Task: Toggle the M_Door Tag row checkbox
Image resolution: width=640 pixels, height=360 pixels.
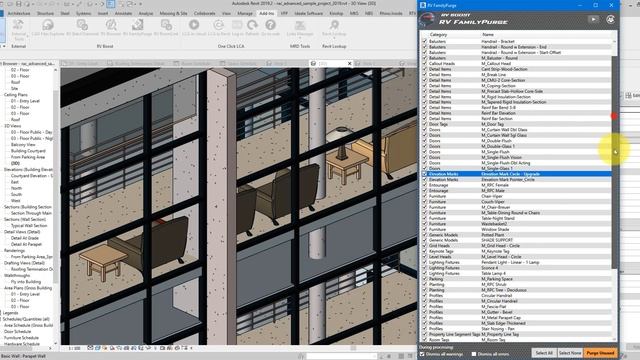Action: pyautogui.click(x=424, y=124)
